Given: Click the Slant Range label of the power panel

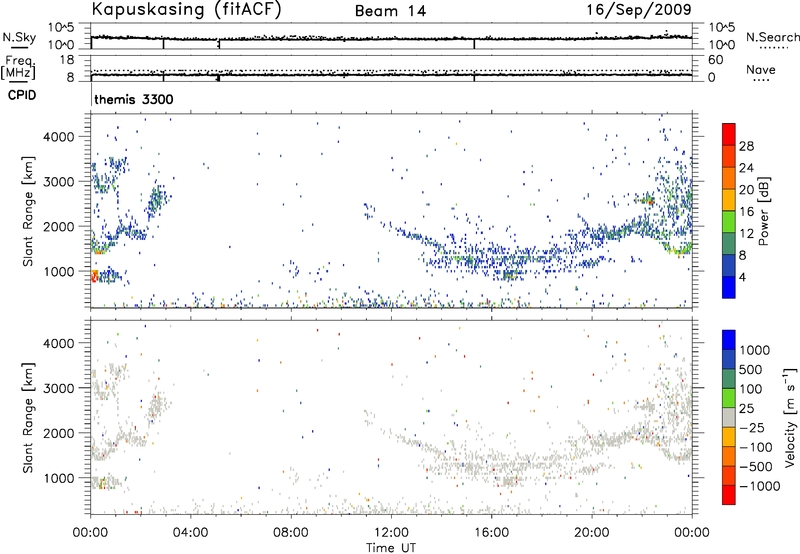Looking at the screenshot, I should (28, 211).
